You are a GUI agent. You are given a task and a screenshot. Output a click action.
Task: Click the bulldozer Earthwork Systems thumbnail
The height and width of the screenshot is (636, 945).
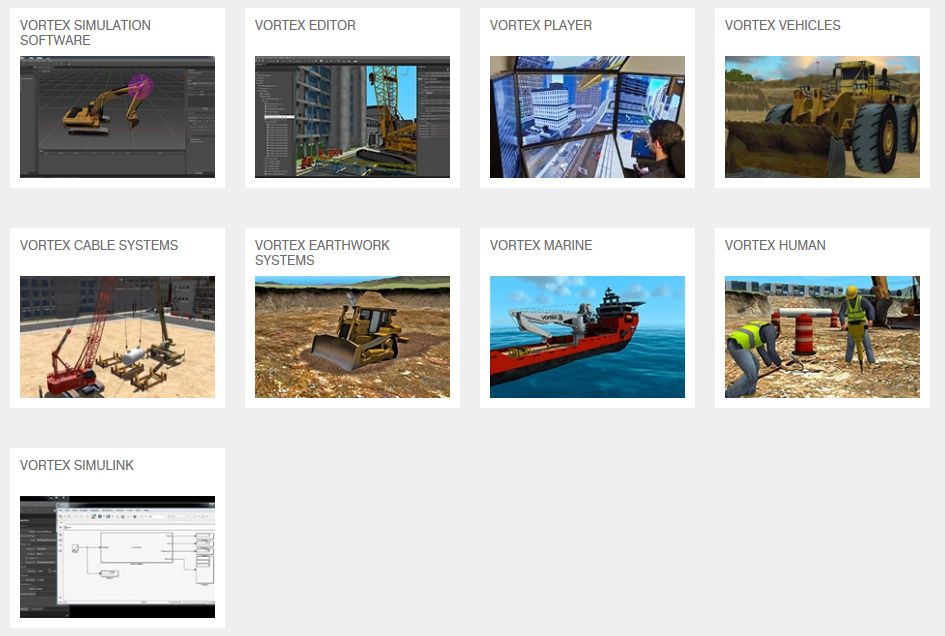coord(353,337)
